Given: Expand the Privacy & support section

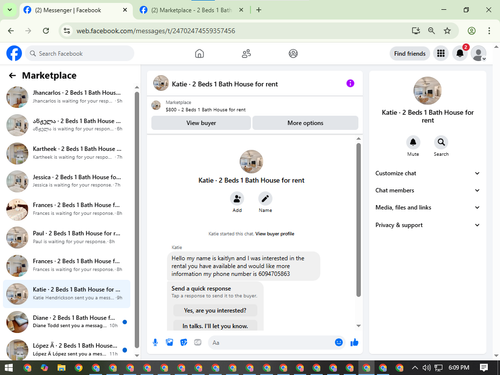Looking at the screenshot, I should [x=428, y=225].
